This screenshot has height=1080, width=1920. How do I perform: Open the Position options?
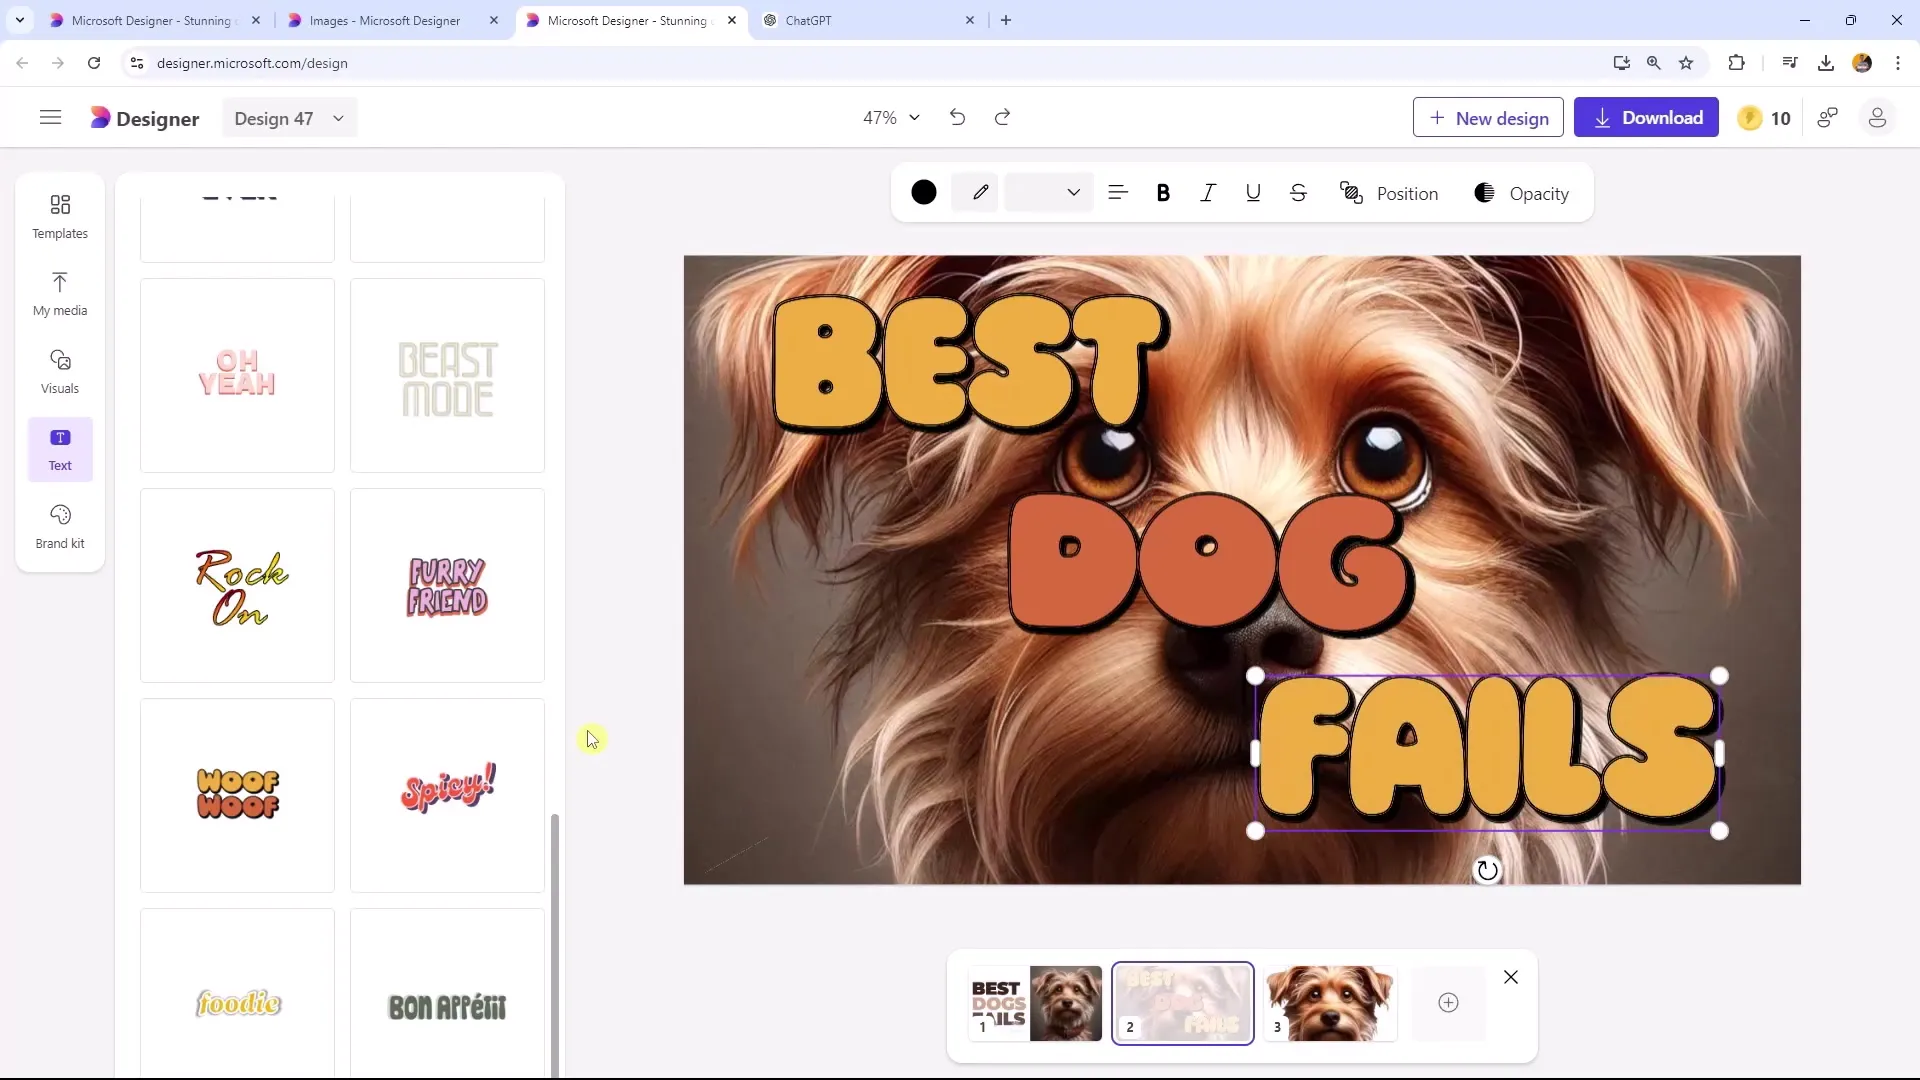pos(1389,193)
